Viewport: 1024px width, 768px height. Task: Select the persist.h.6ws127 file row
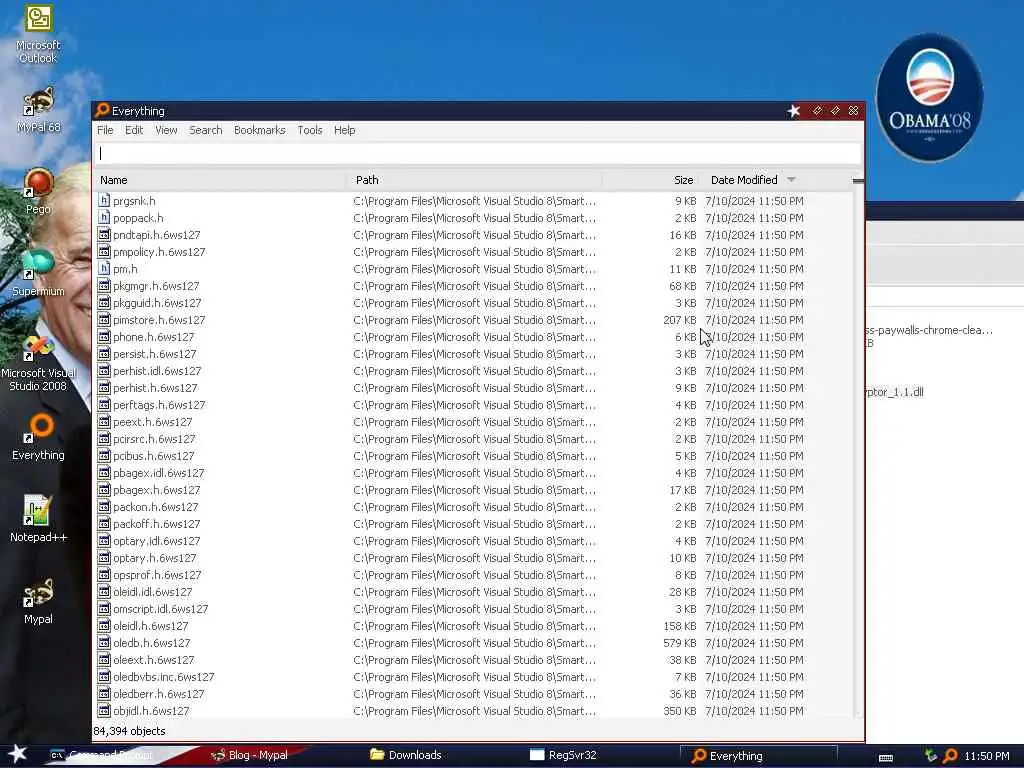[x=473, y=353]
